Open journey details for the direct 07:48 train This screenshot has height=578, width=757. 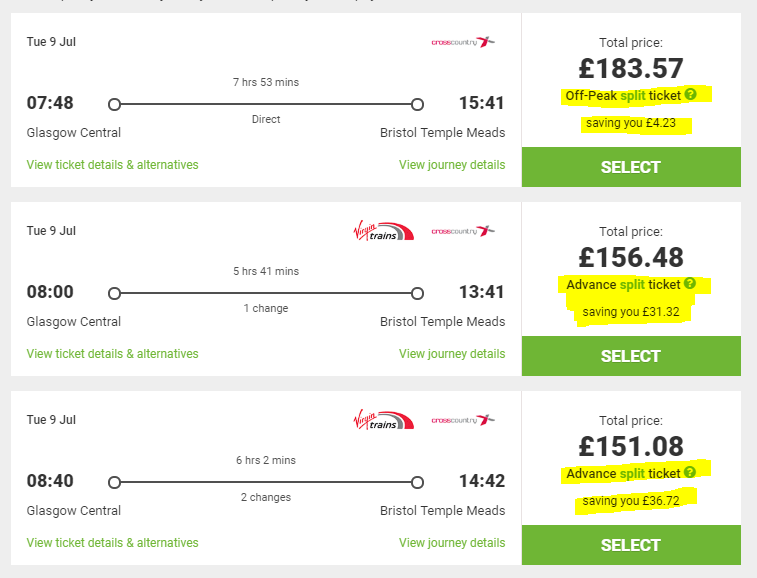click(x=452, y=165)
